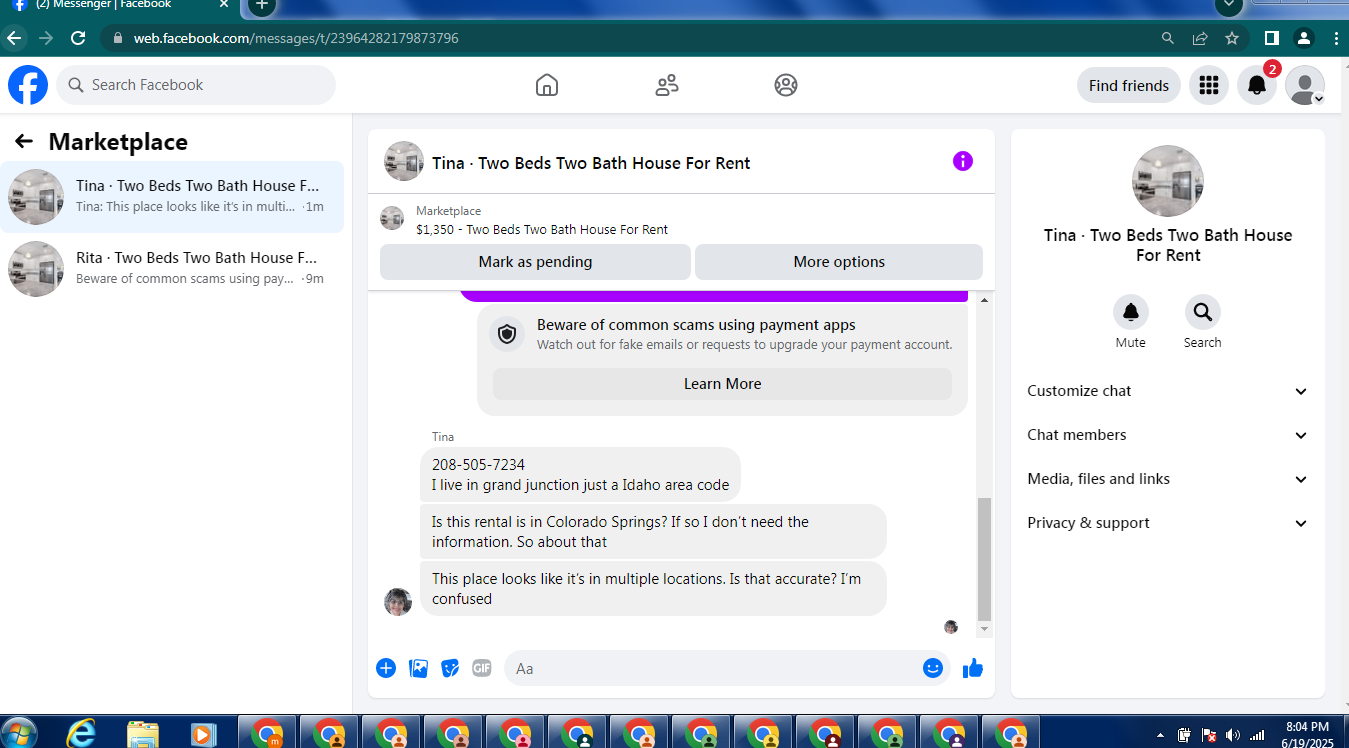
Task: Click the chat scrollbar thumb
Action: 984,559
